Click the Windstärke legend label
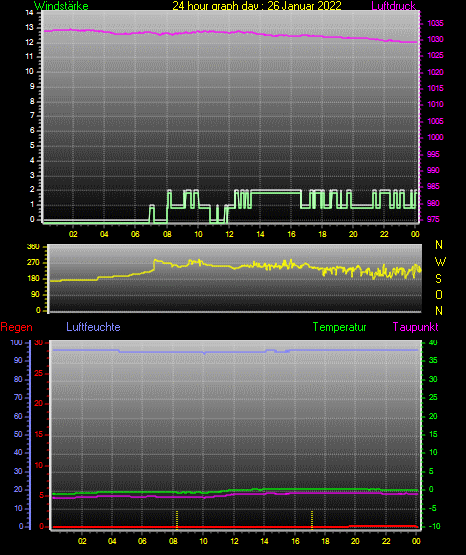 click(61, 6)
